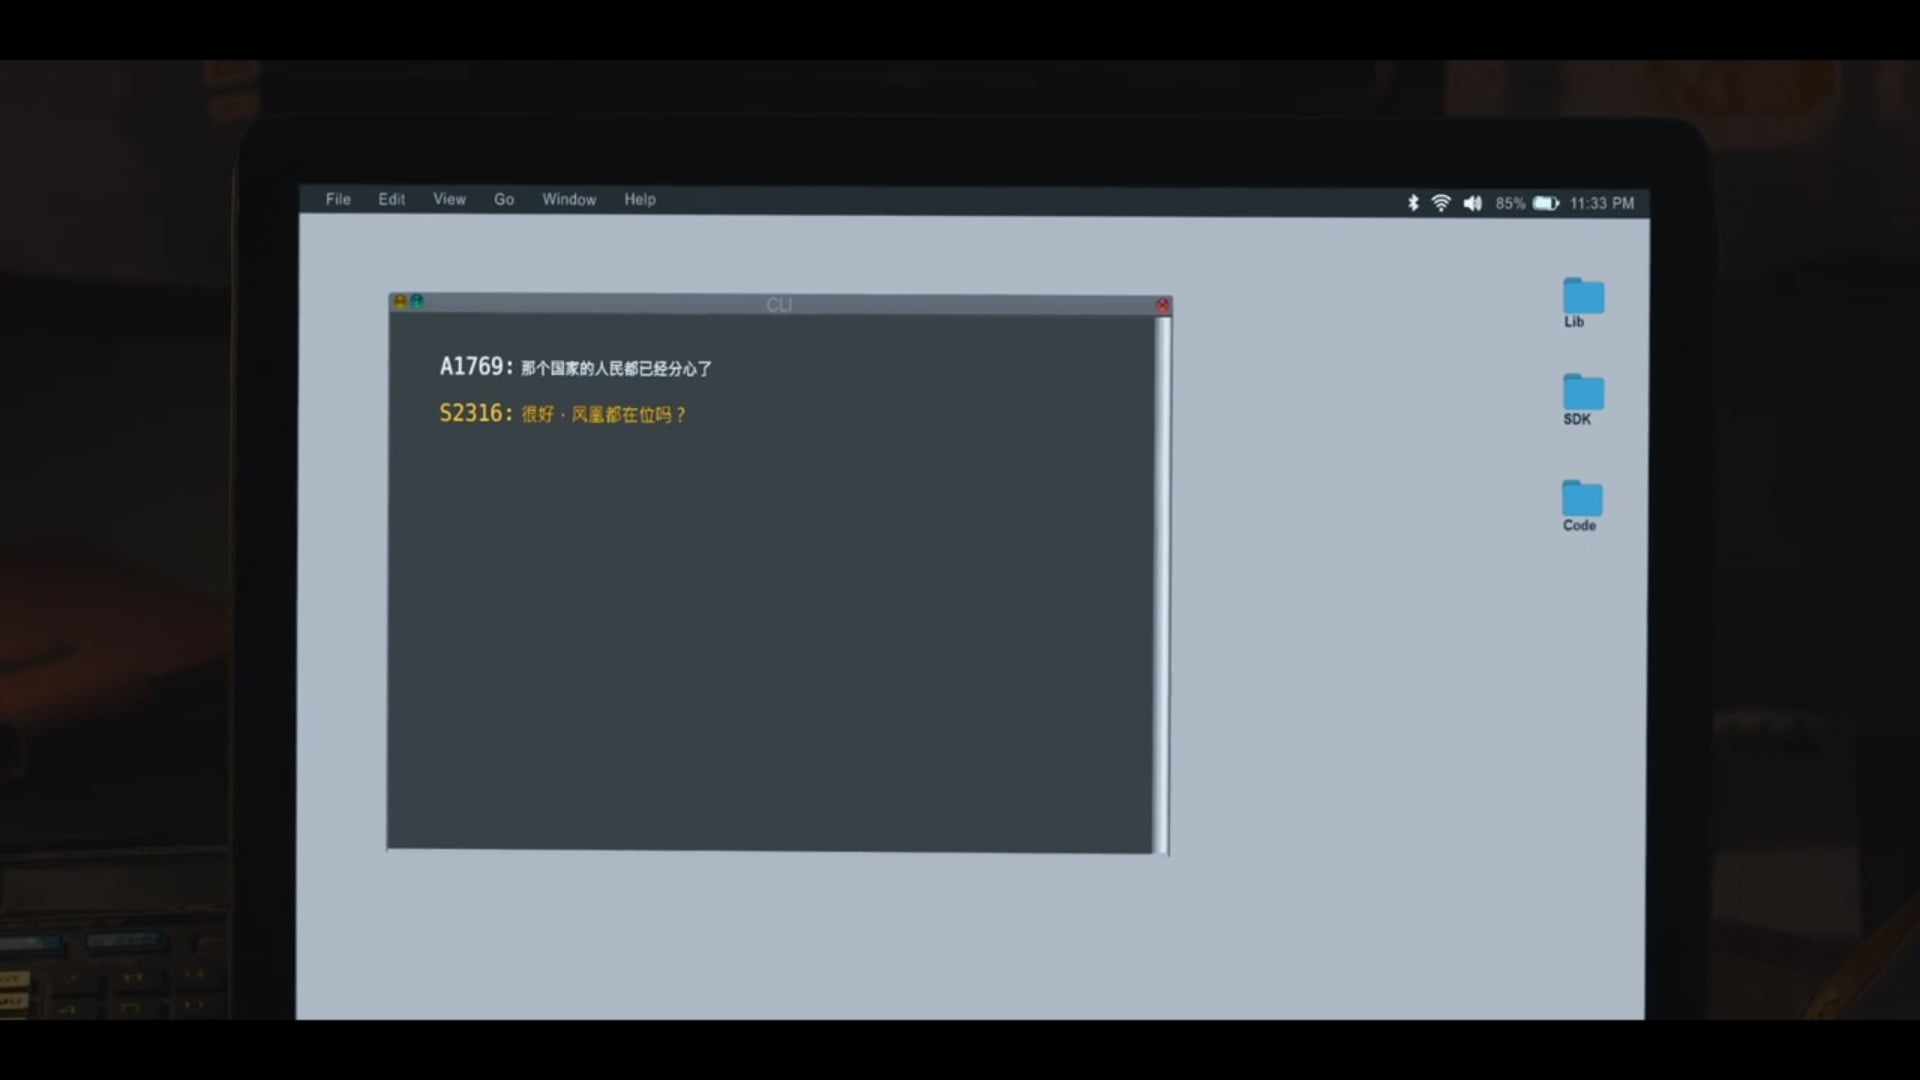Click the 85% battery percentage text
The height and width of the screenshot is (1080, 1920).
pyautogui.click(x=1510, y=203)
